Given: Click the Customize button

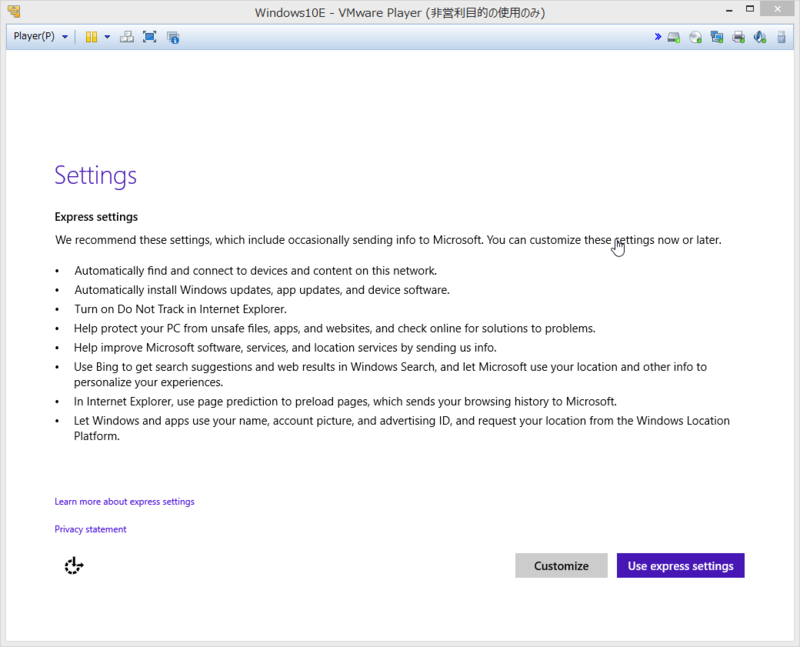Looking at the screenshot, I should [561, 565].
